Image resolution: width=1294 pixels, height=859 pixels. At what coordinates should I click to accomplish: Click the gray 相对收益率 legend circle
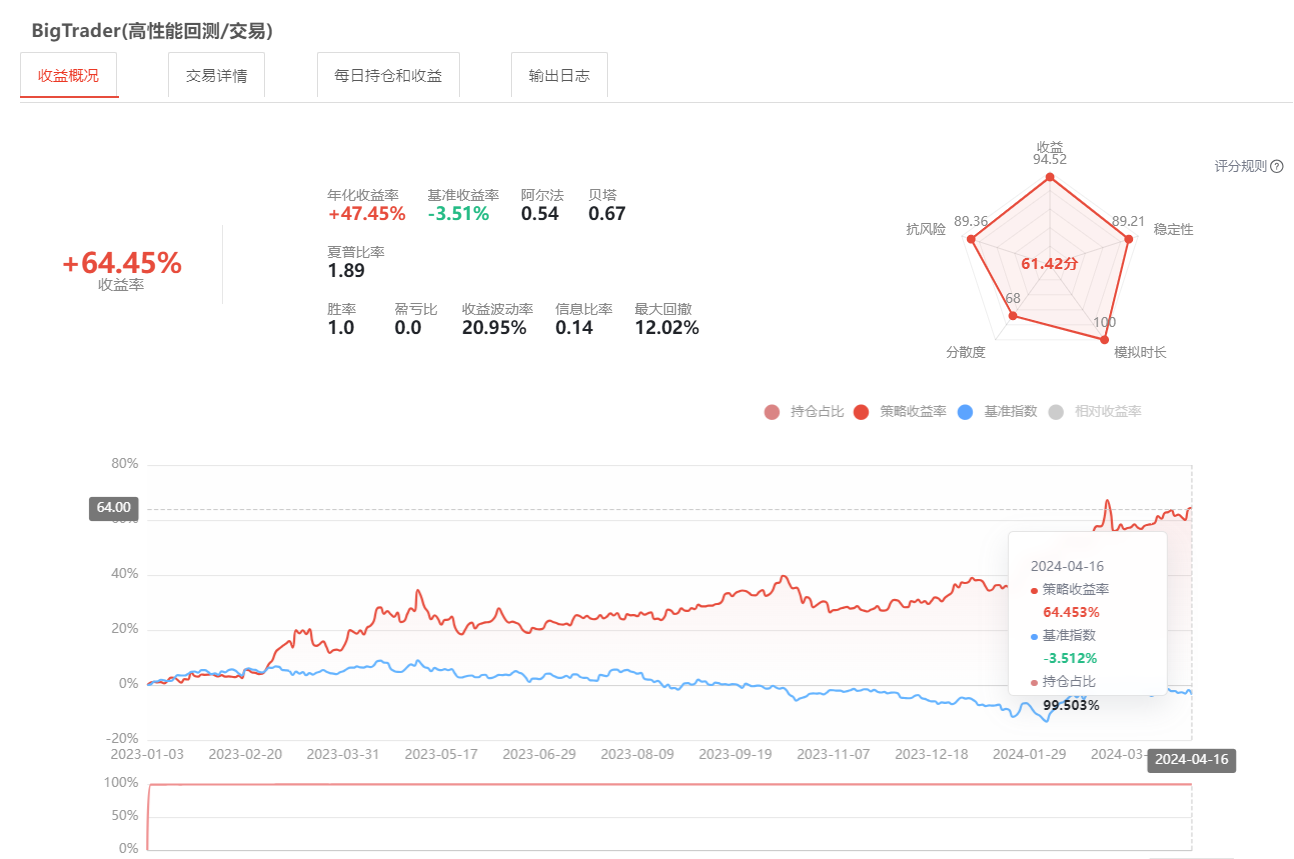coord(1055,412)
